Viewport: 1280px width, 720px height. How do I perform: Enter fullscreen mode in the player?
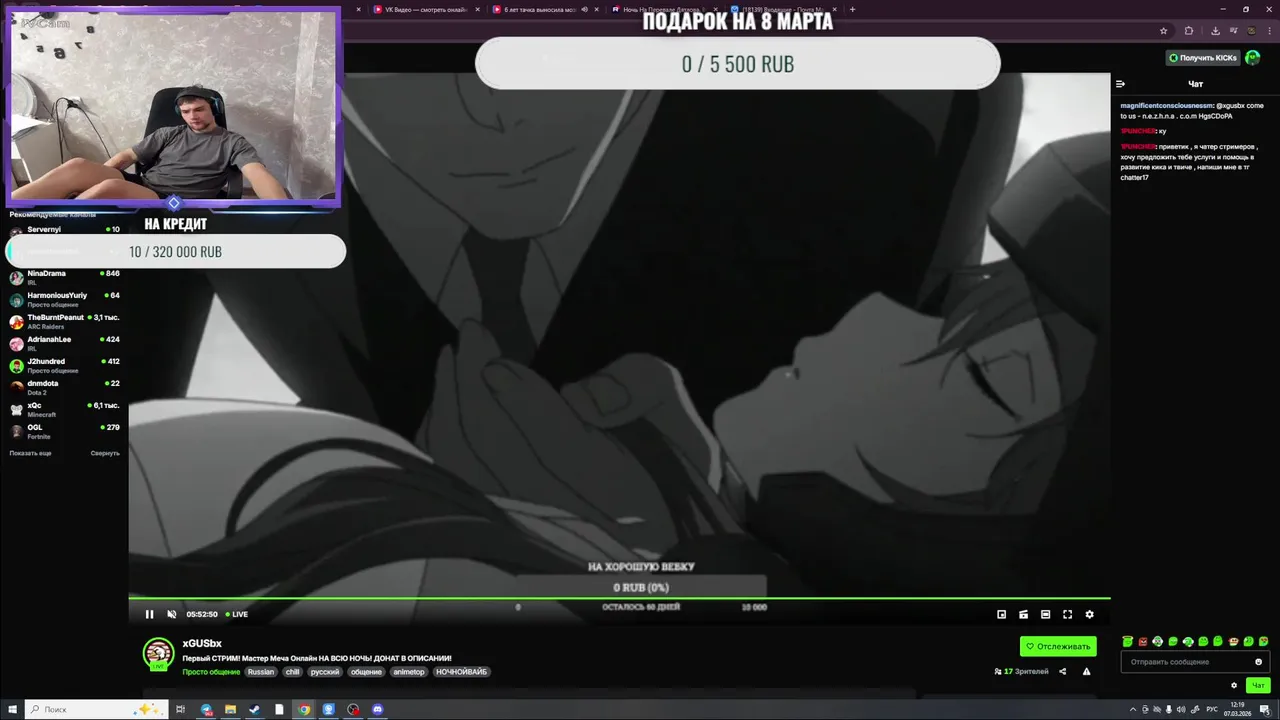(x=1067, y=614)
